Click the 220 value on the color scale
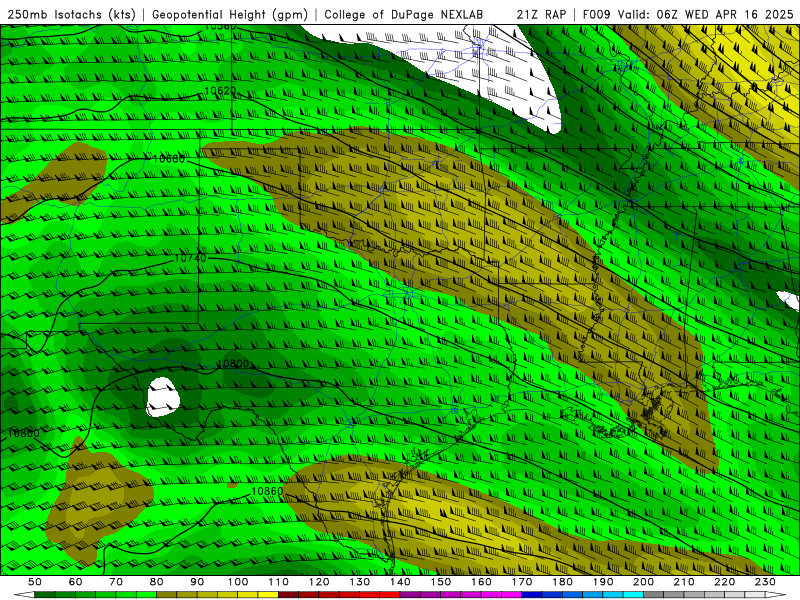 pos(724,582)
